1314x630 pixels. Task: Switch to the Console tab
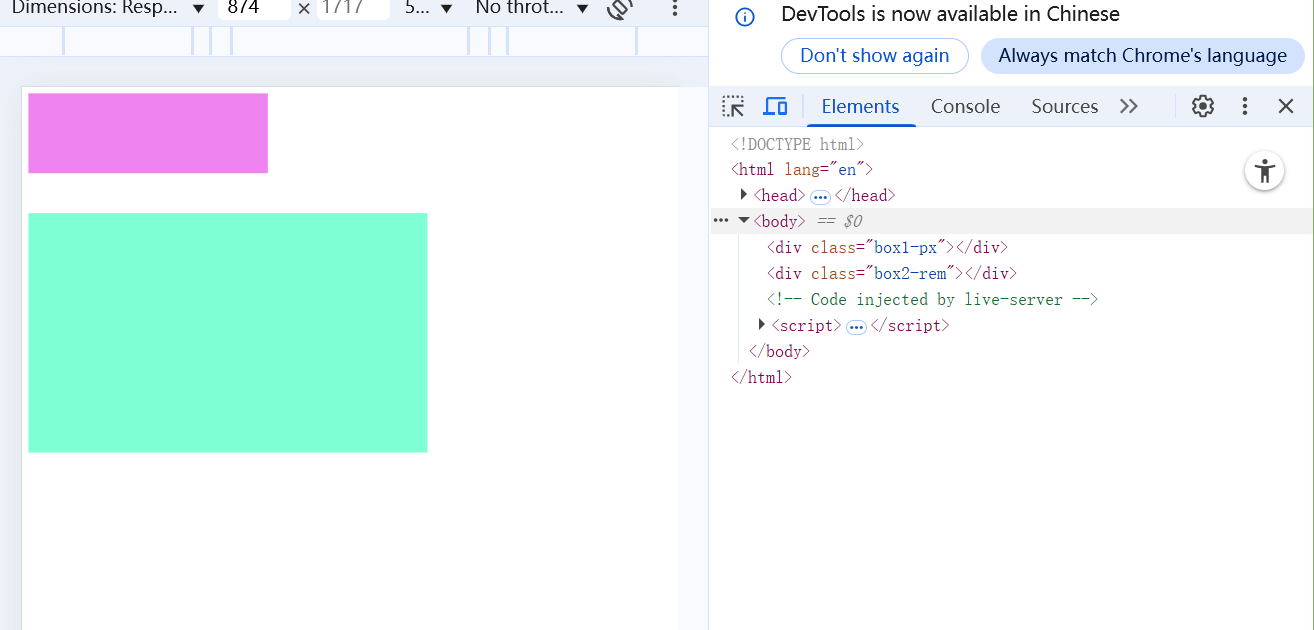[x=965, y=106]
